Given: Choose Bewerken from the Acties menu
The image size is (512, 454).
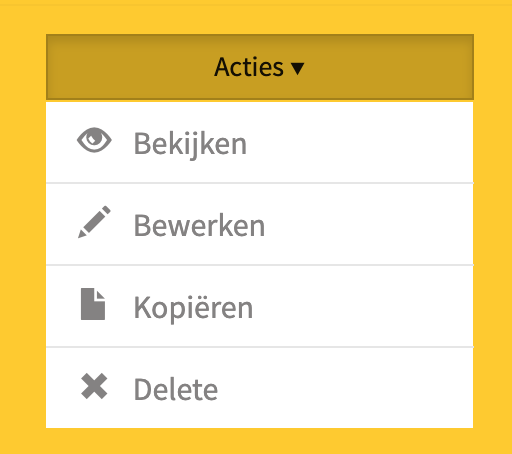Looking at the screenshot, I should coord(260,224).
